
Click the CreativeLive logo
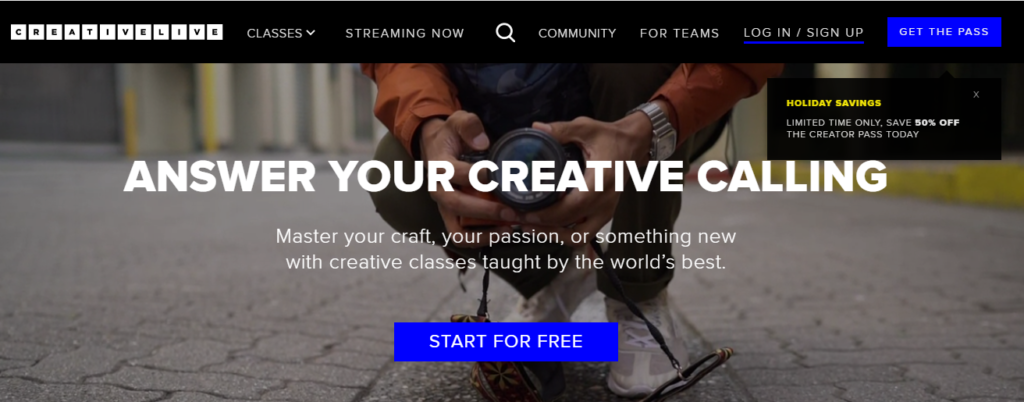[x=117, y=32]
